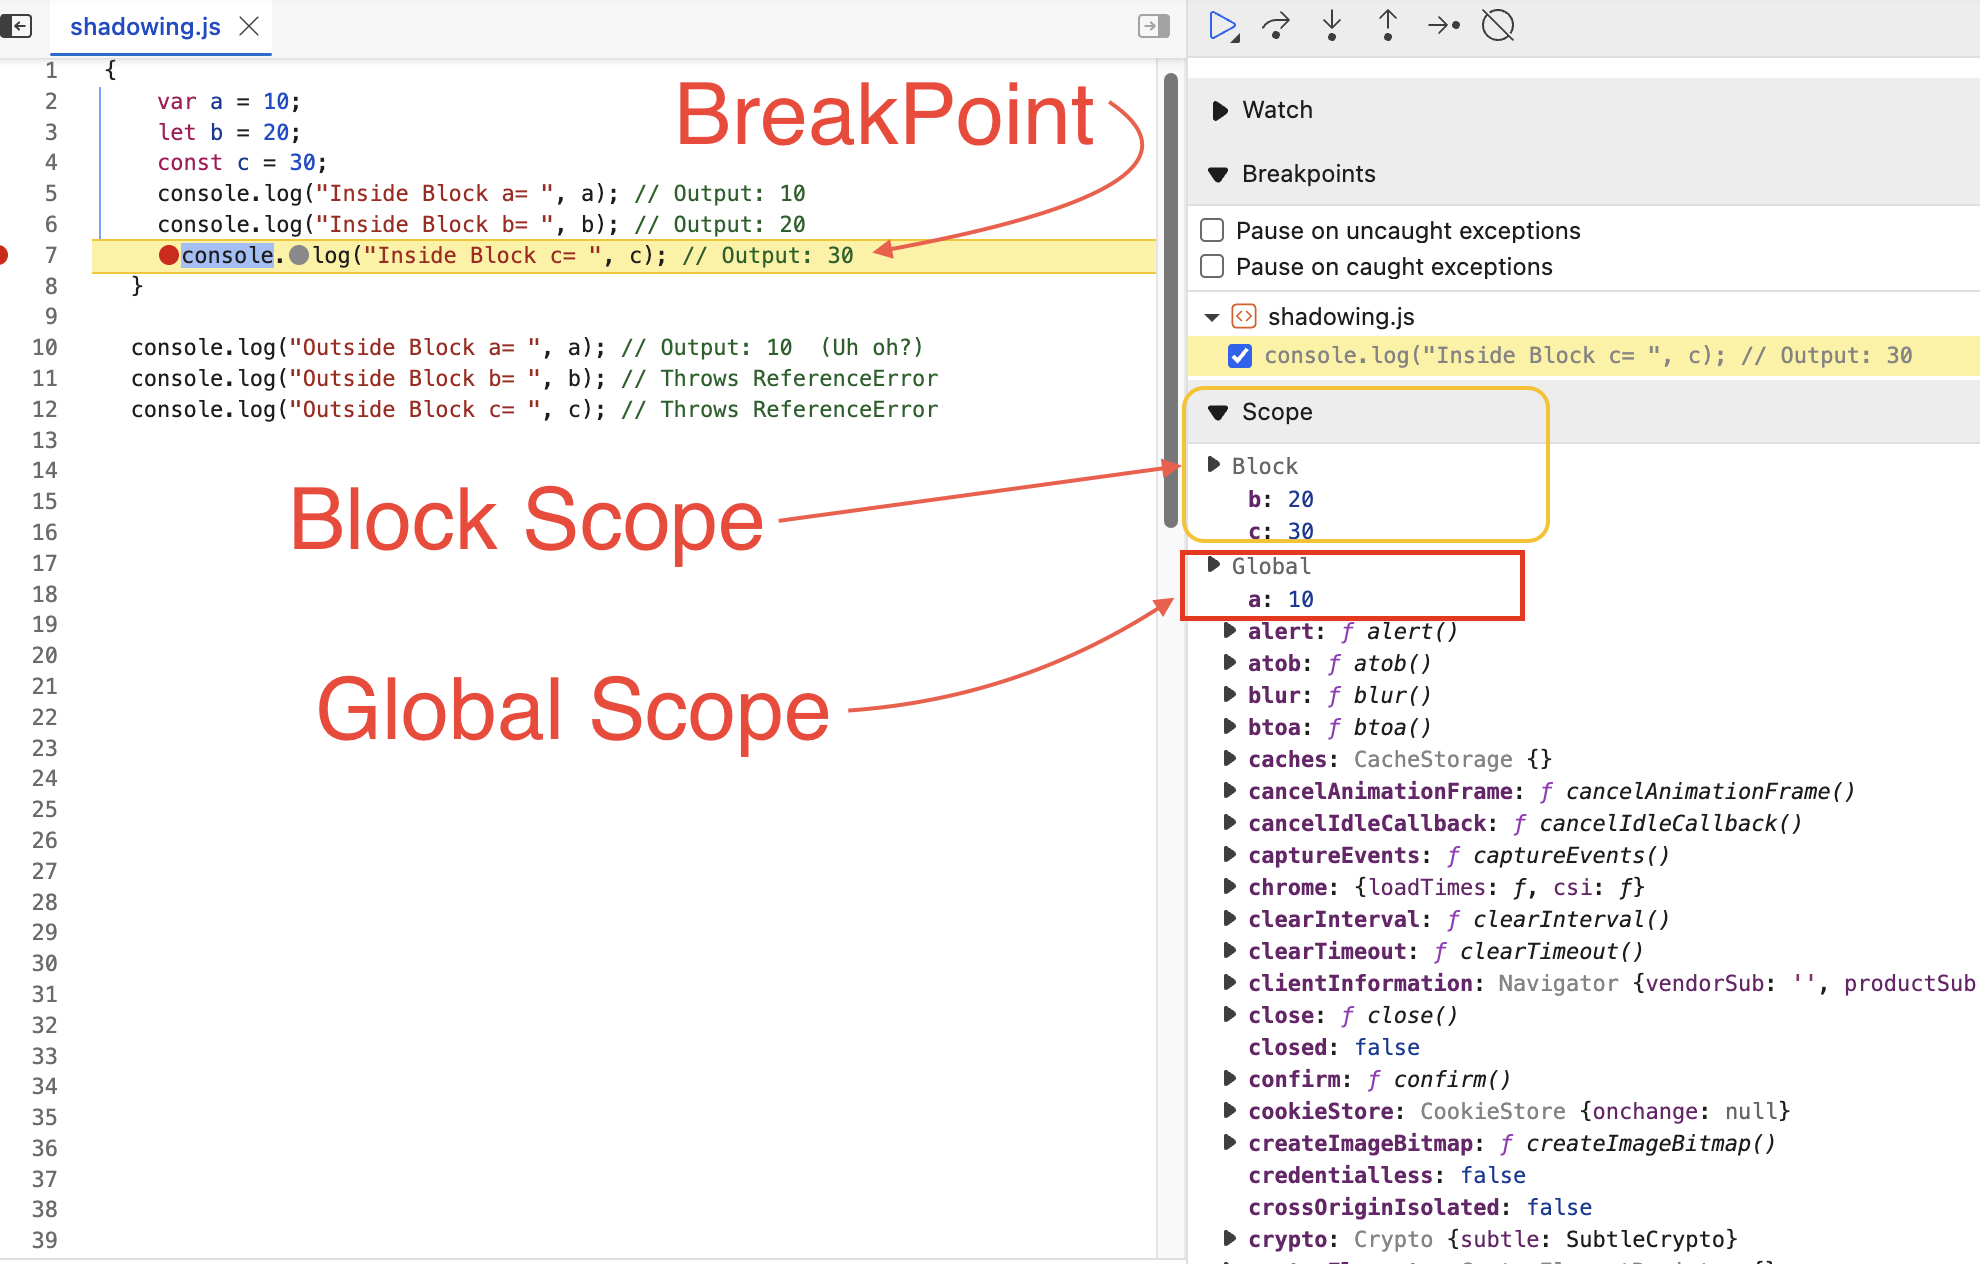
Task: Expand clearInterval entry
Action: click(x=1229, y=918)
